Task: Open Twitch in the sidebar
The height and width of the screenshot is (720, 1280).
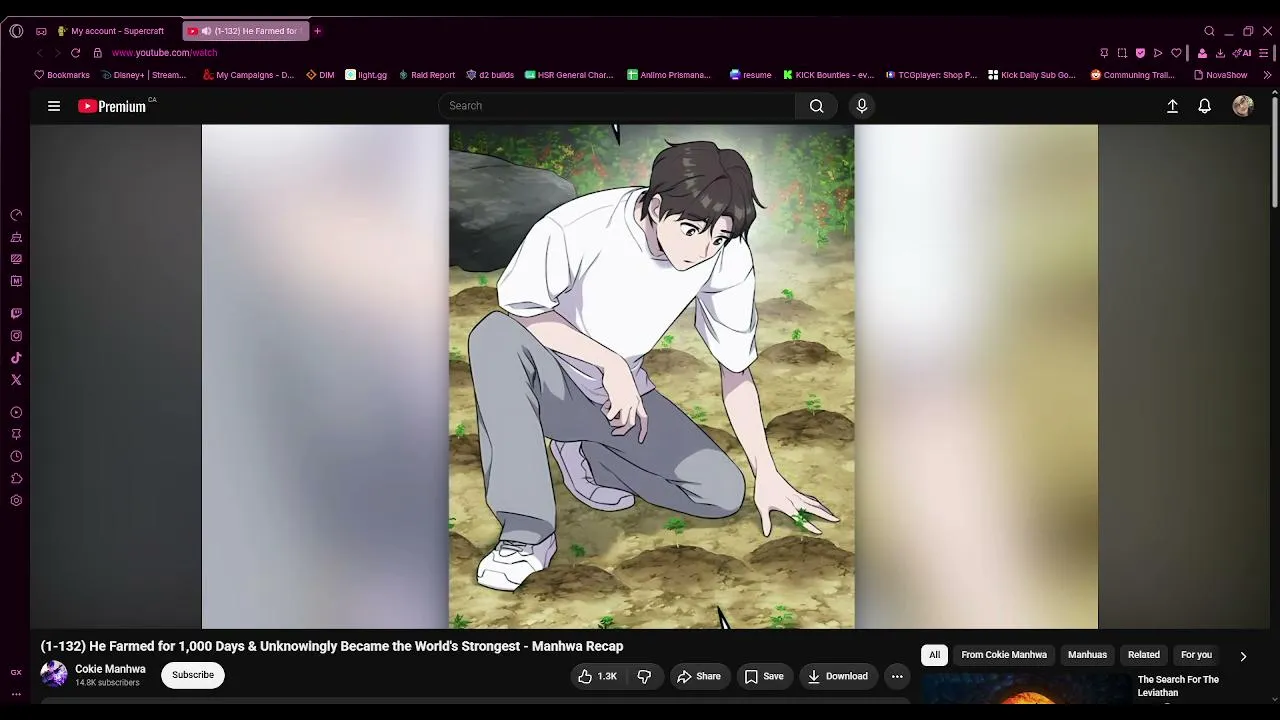Action: point(16,314)
